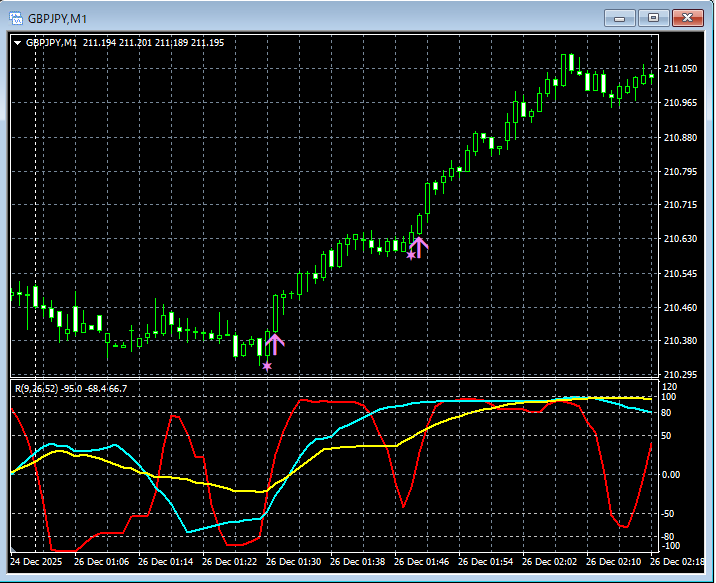Select the pink up arrow near 01:30

click(274, 345)
